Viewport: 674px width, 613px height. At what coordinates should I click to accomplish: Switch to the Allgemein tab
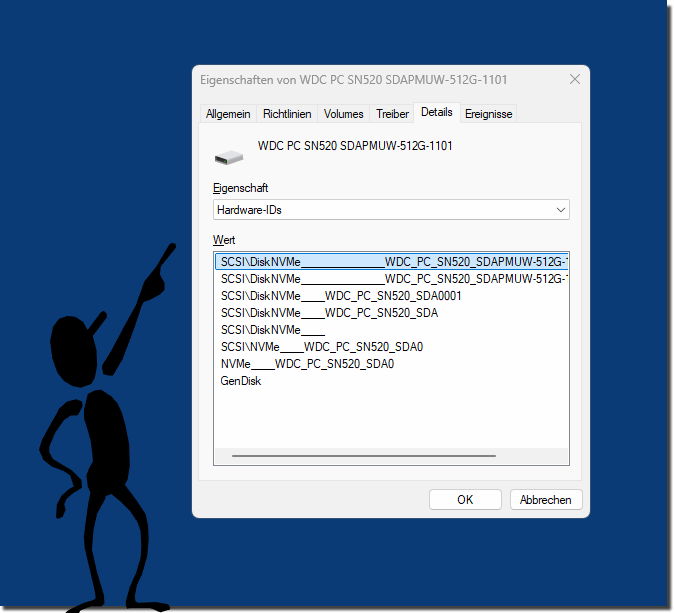click(x=228, y=114)
